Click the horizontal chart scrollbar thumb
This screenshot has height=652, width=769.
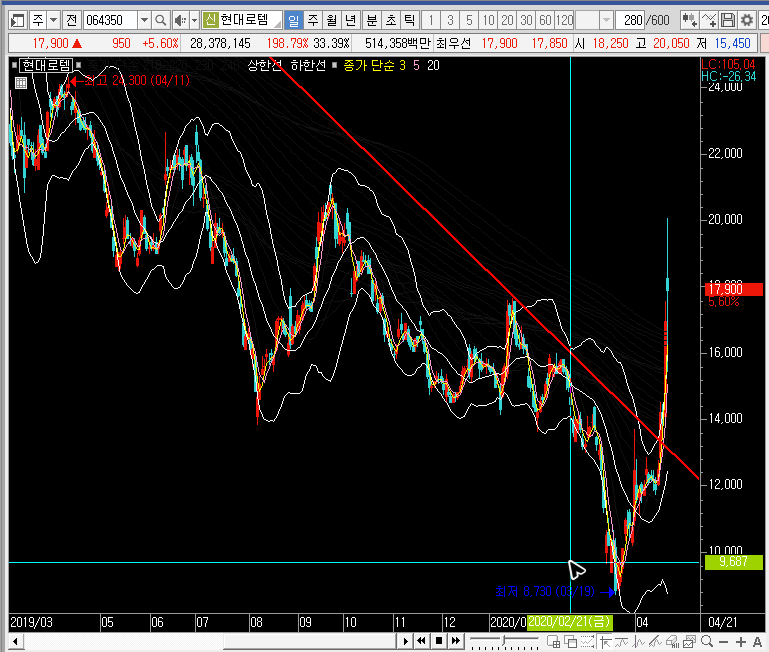point(310,641)
